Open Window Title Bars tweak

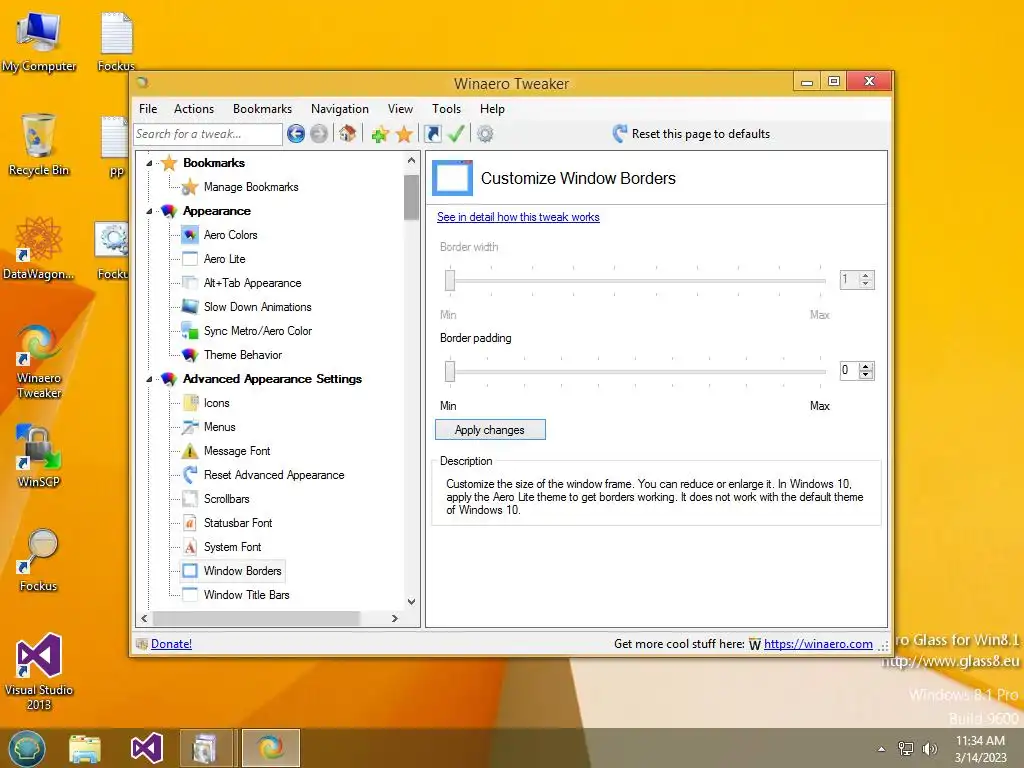point(246,595)
